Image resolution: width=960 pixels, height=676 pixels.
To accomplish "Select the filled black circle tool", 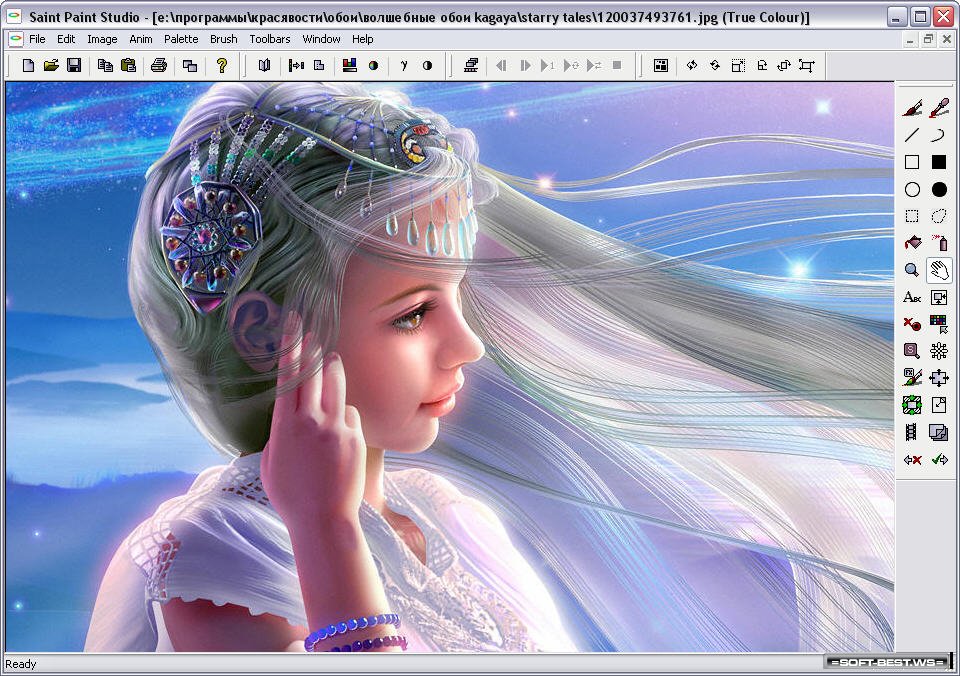I will click(939, 190).
